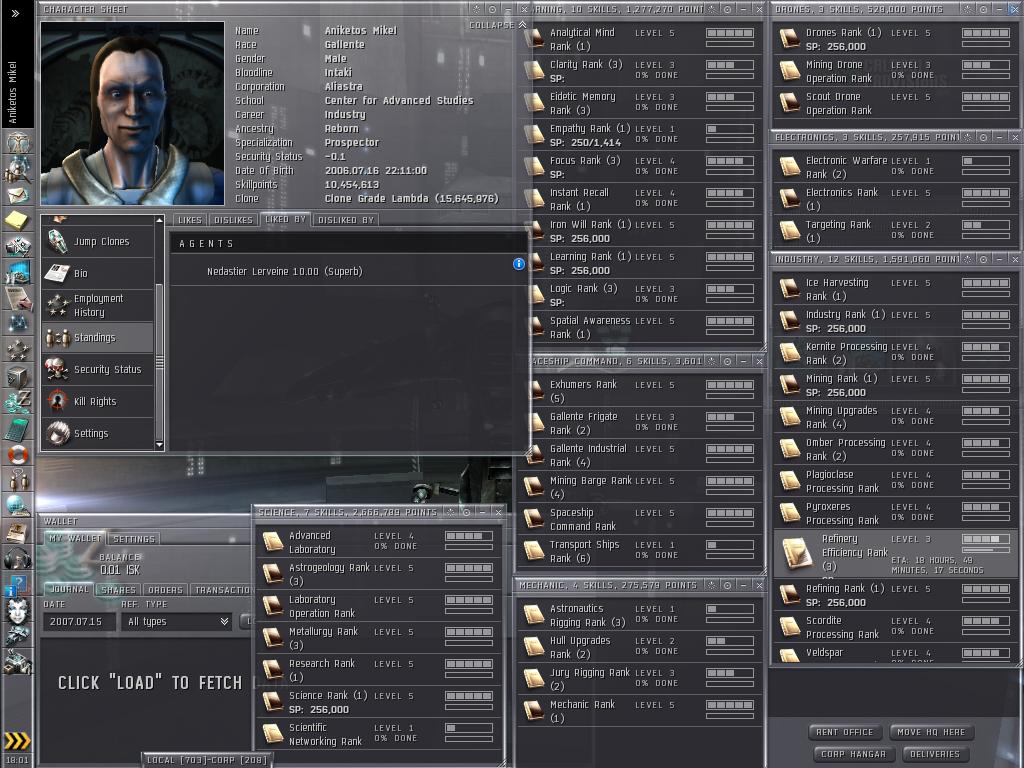Open the Local [703]-Corp [208] chat tab
Viewport: 1024px width, 768px height.
click(207, 760)
